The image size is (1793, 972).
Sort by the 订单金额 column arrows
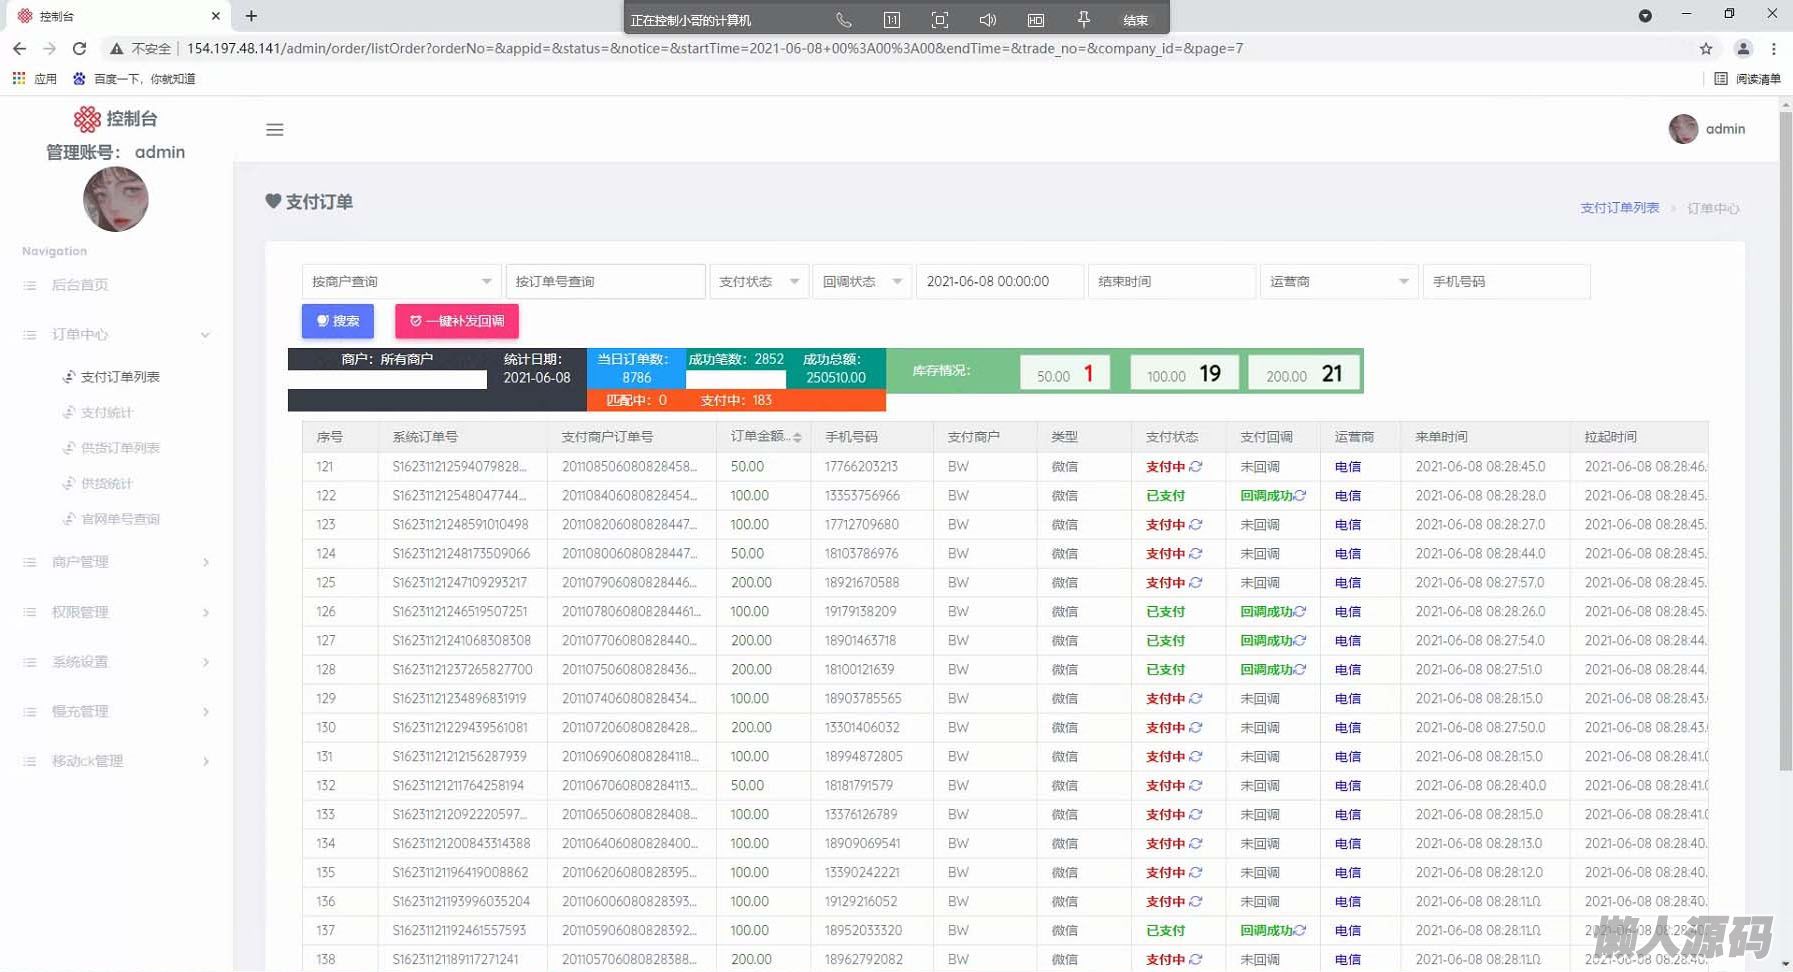797,438
